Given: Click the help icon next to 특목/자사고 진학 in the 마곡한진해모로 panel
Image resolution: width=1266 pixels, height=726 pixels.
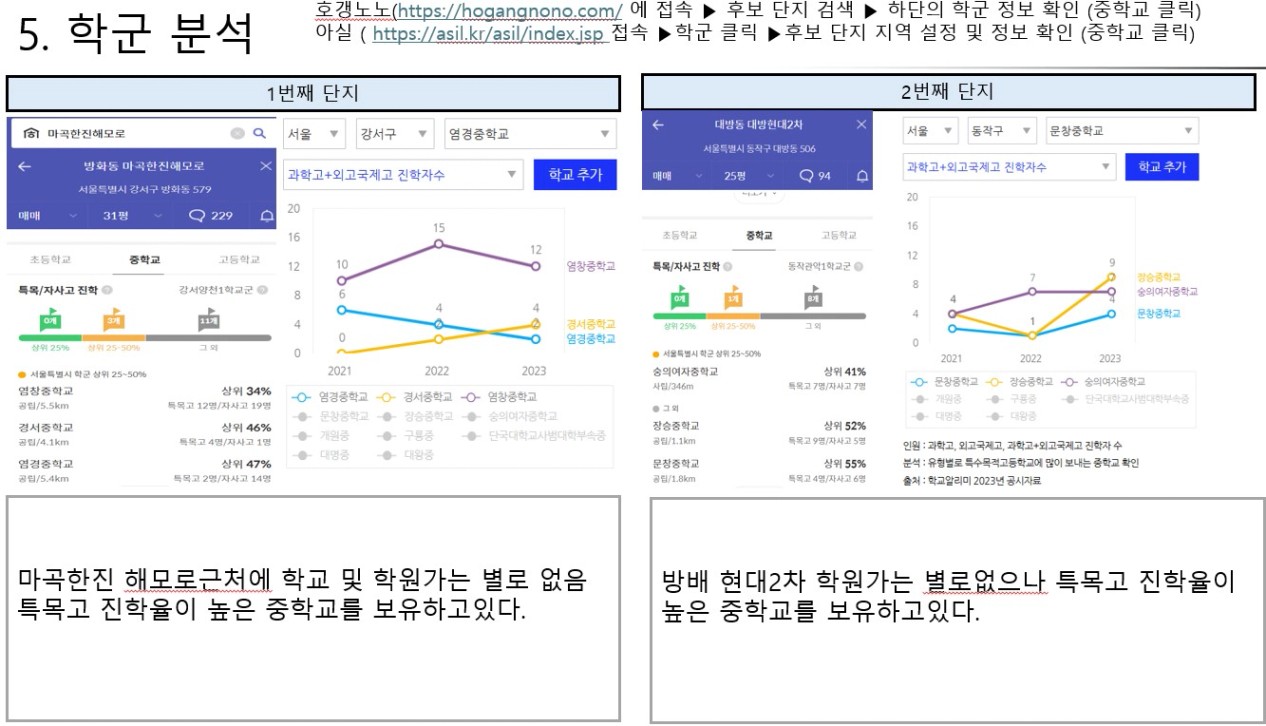Looking at the screenshot, I should 107,290.
